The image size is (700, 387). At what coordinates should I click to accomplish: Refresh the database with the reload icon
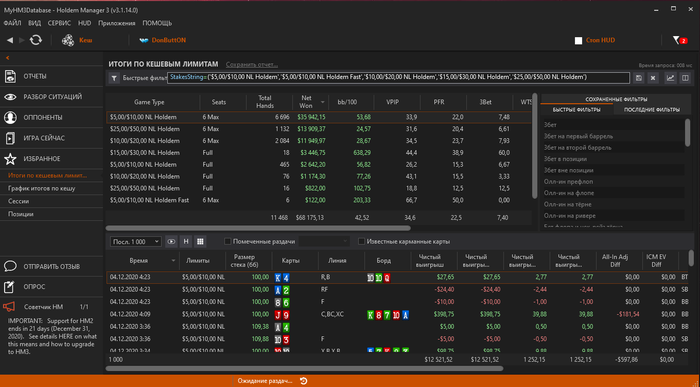36,40
